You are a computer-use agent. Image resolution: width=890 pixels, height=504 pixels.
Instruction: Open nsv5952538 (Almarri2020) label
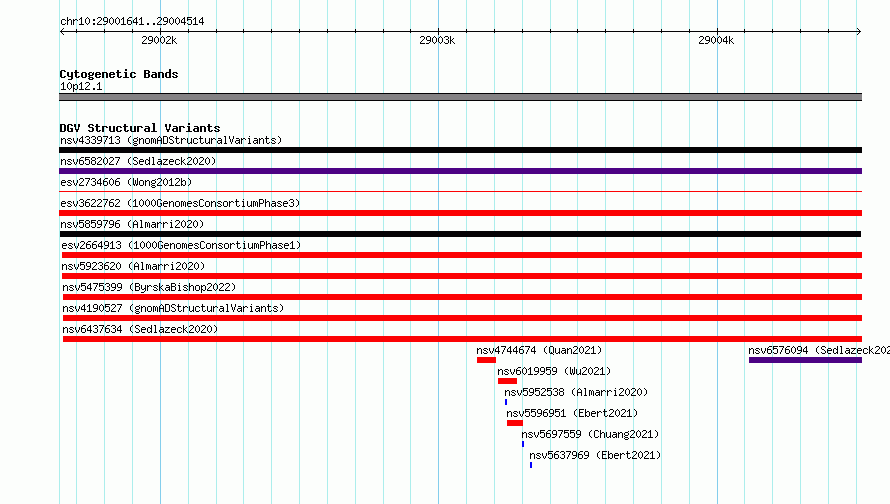(x=576, y=392)
